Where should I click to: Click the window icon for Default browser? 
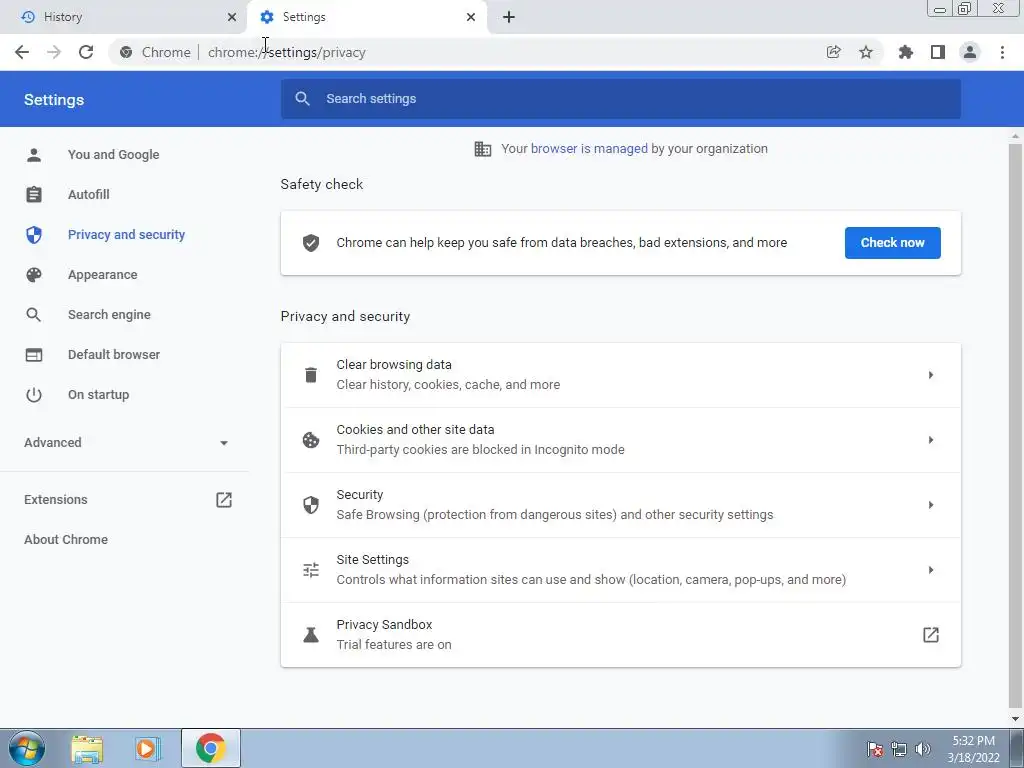(34, 355)
